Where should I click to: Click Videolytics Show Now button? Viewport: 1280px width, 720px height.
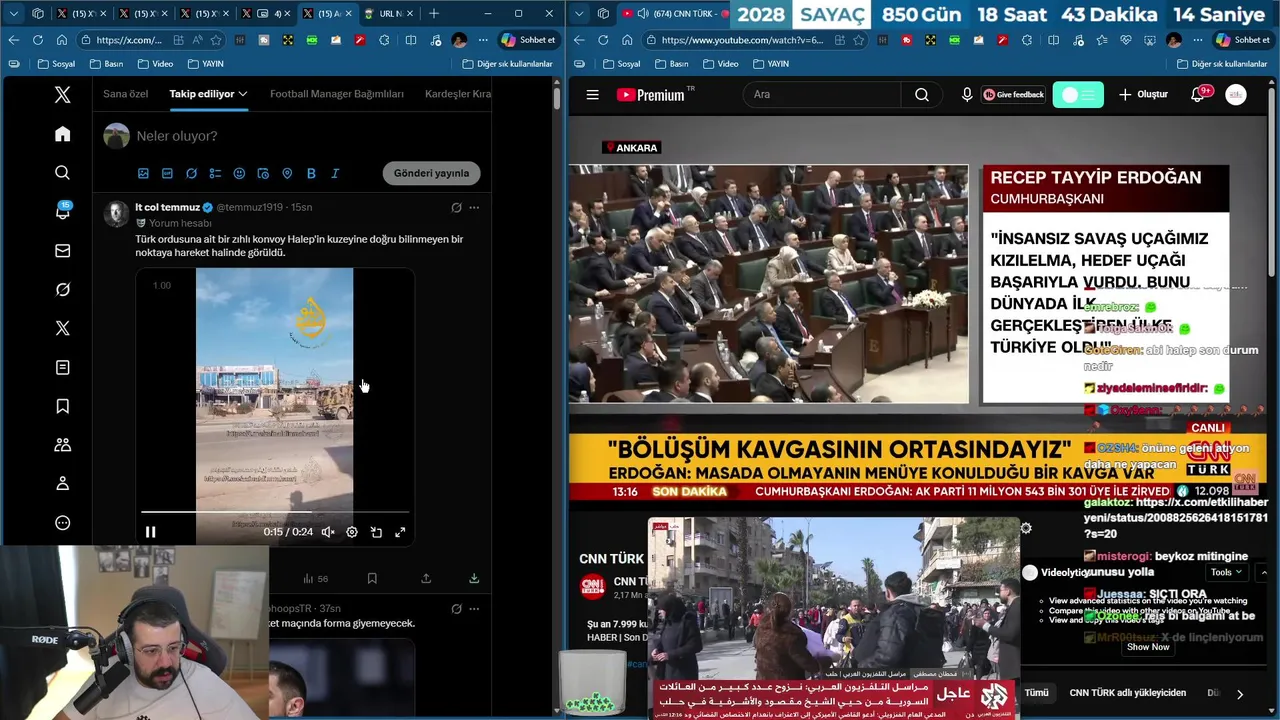point(1148,647)
